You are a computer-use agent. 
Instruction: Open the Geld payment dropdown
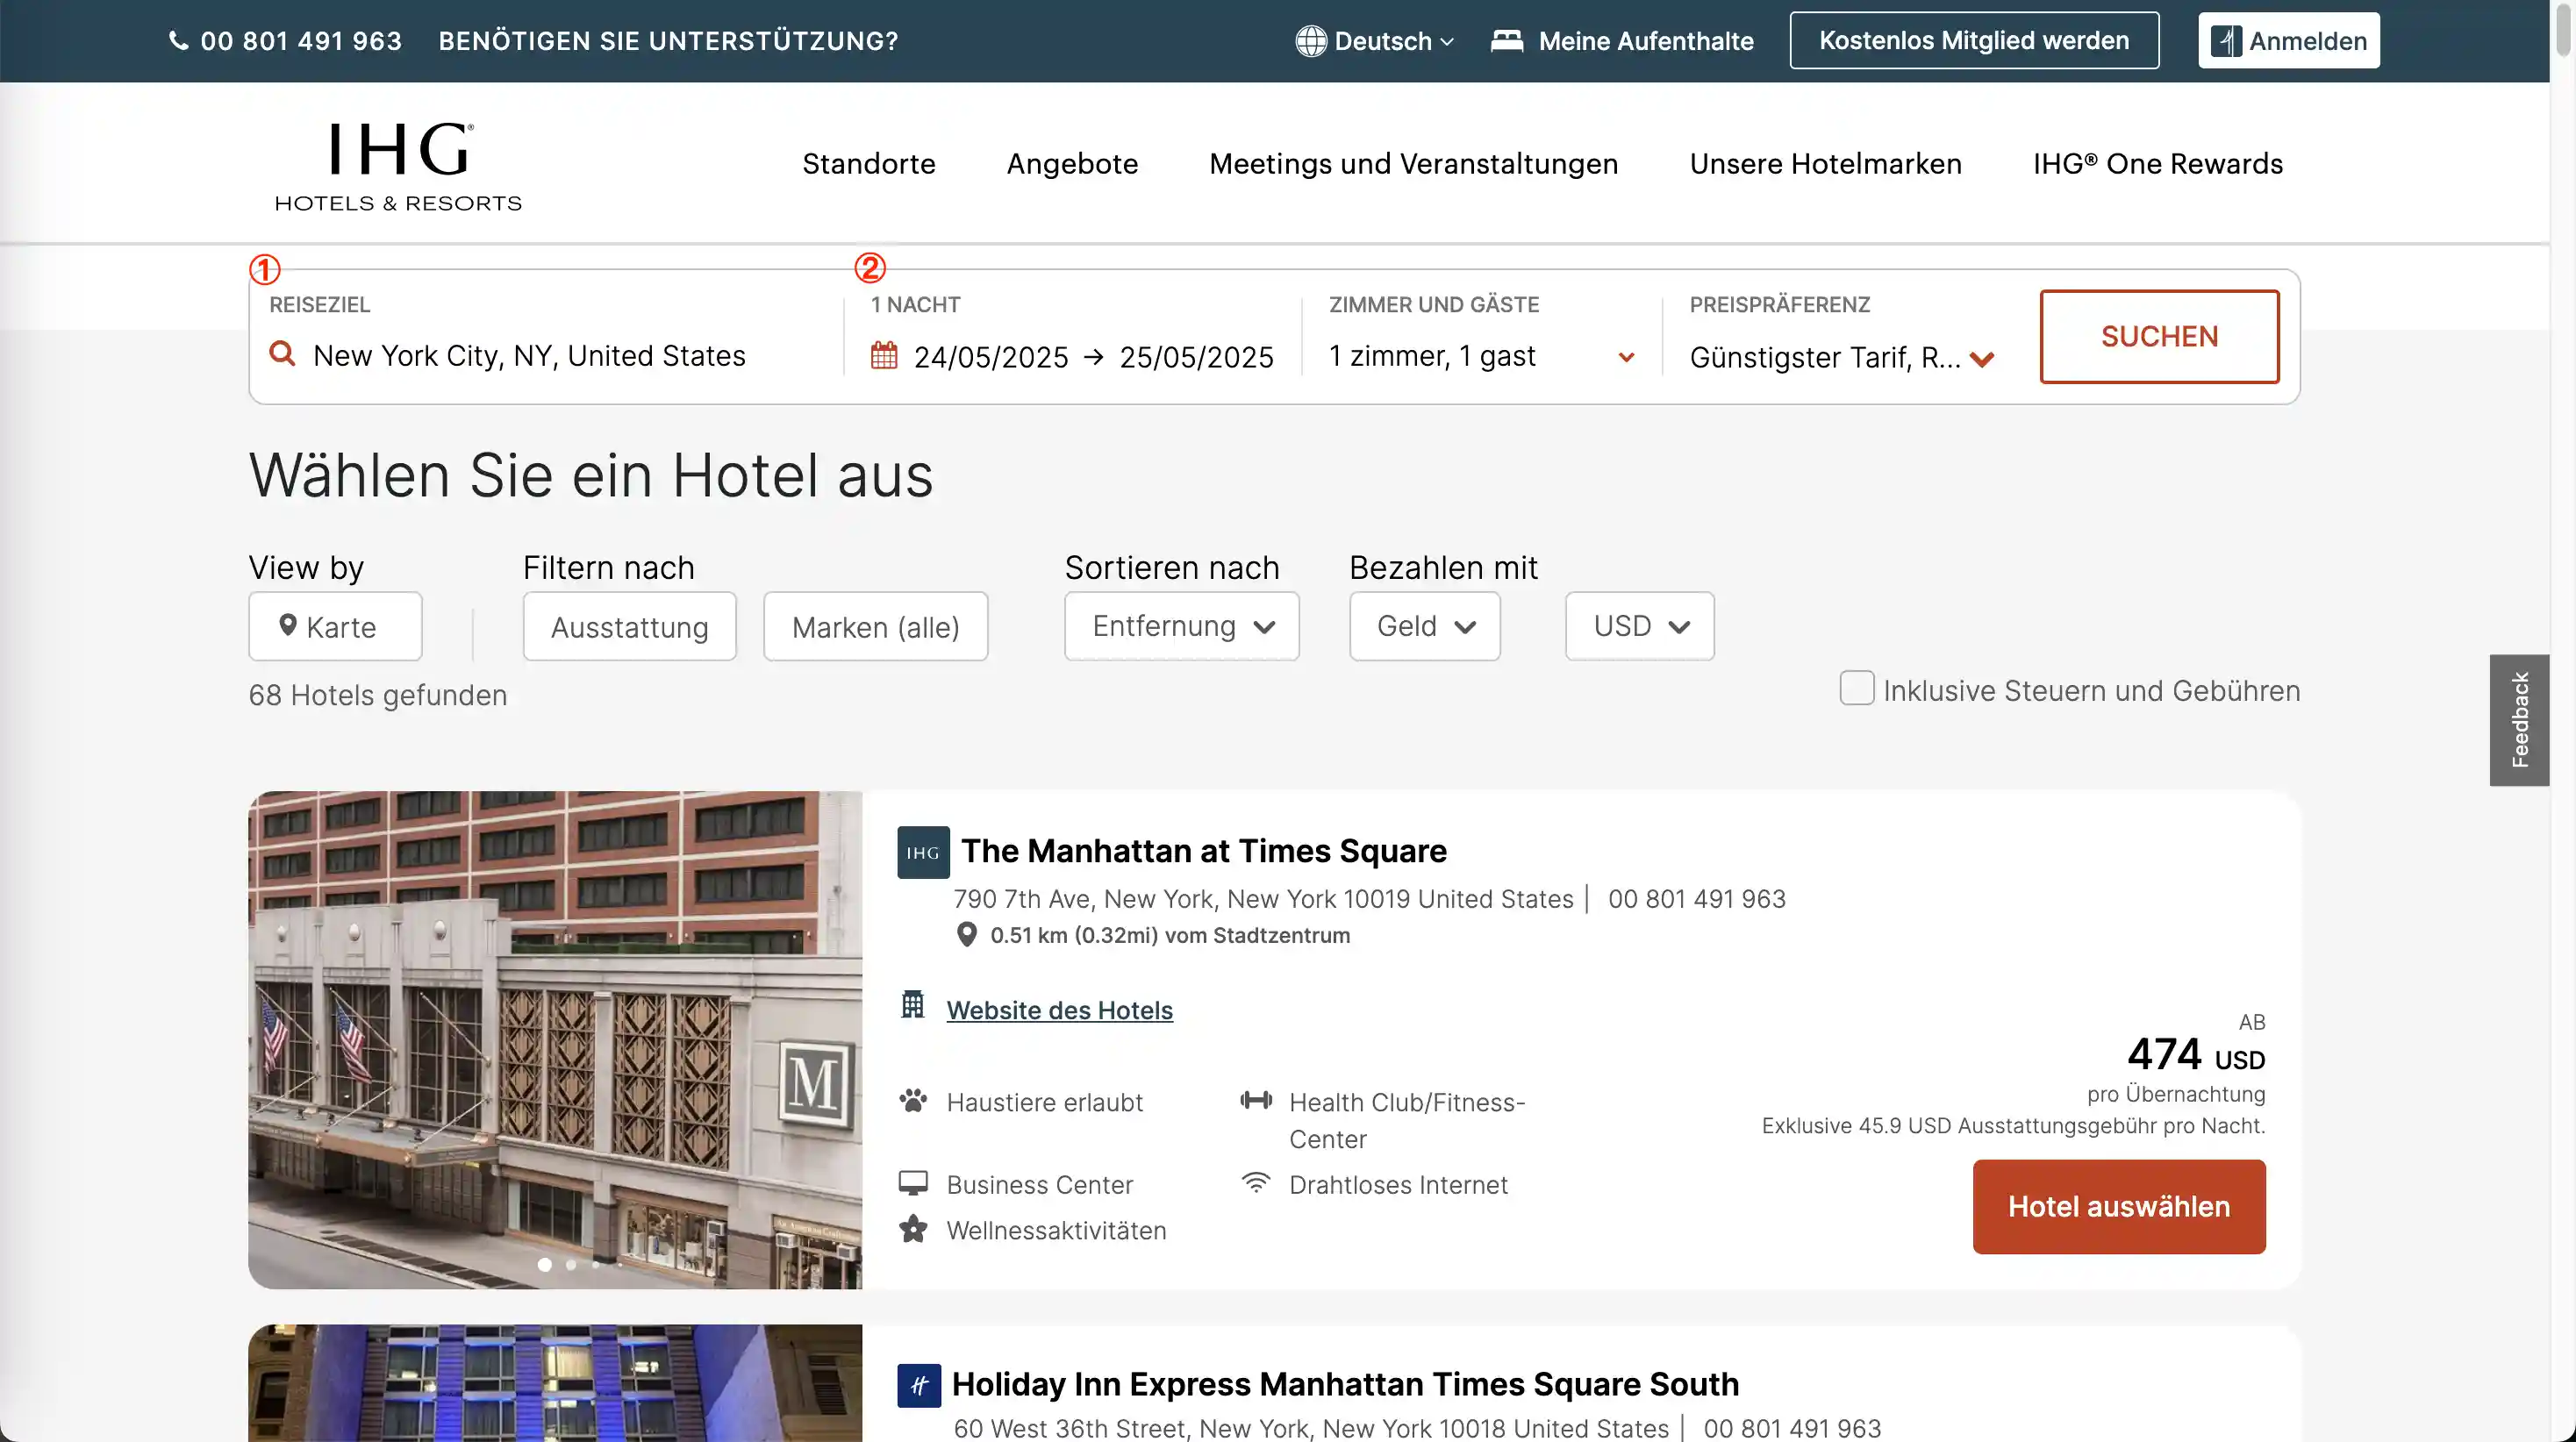(x=1425, y=626)
